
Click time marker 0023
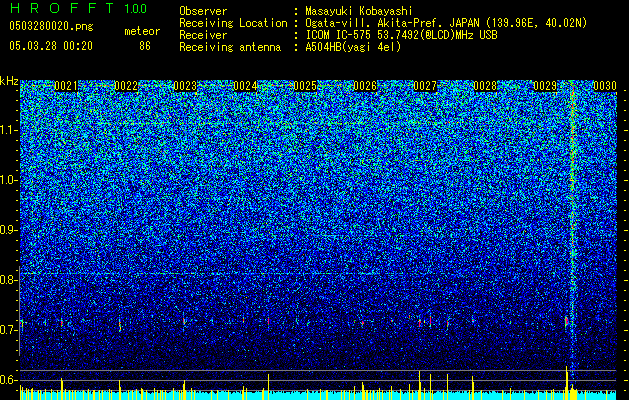[x=186, y=86]
